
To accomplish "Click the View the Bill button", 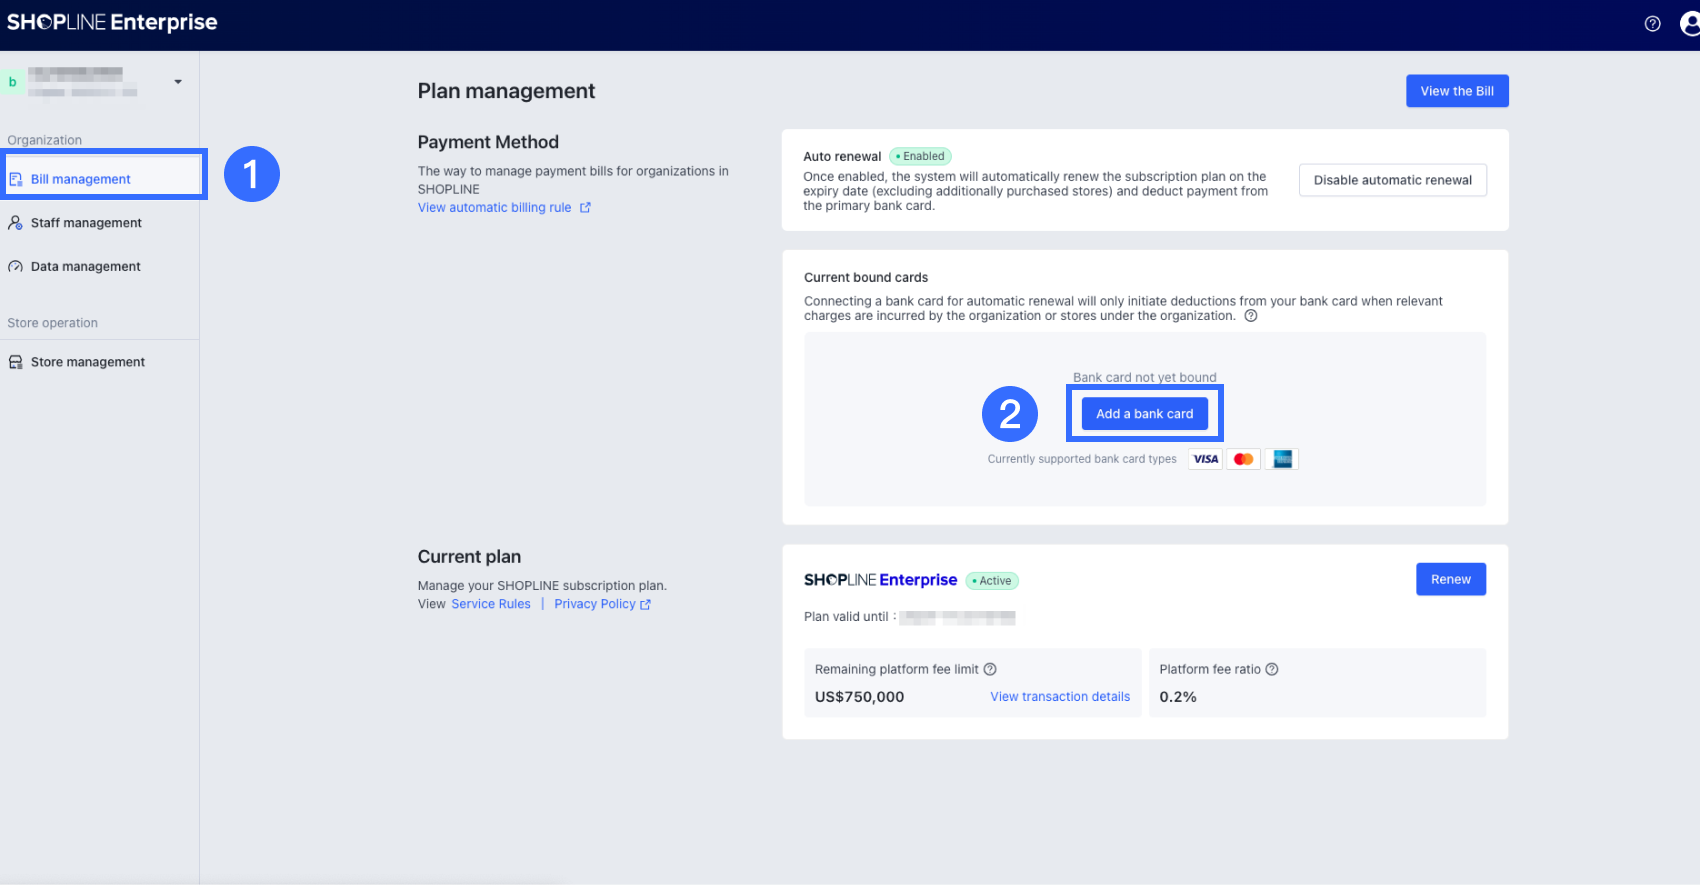I will pos(1457,91).
